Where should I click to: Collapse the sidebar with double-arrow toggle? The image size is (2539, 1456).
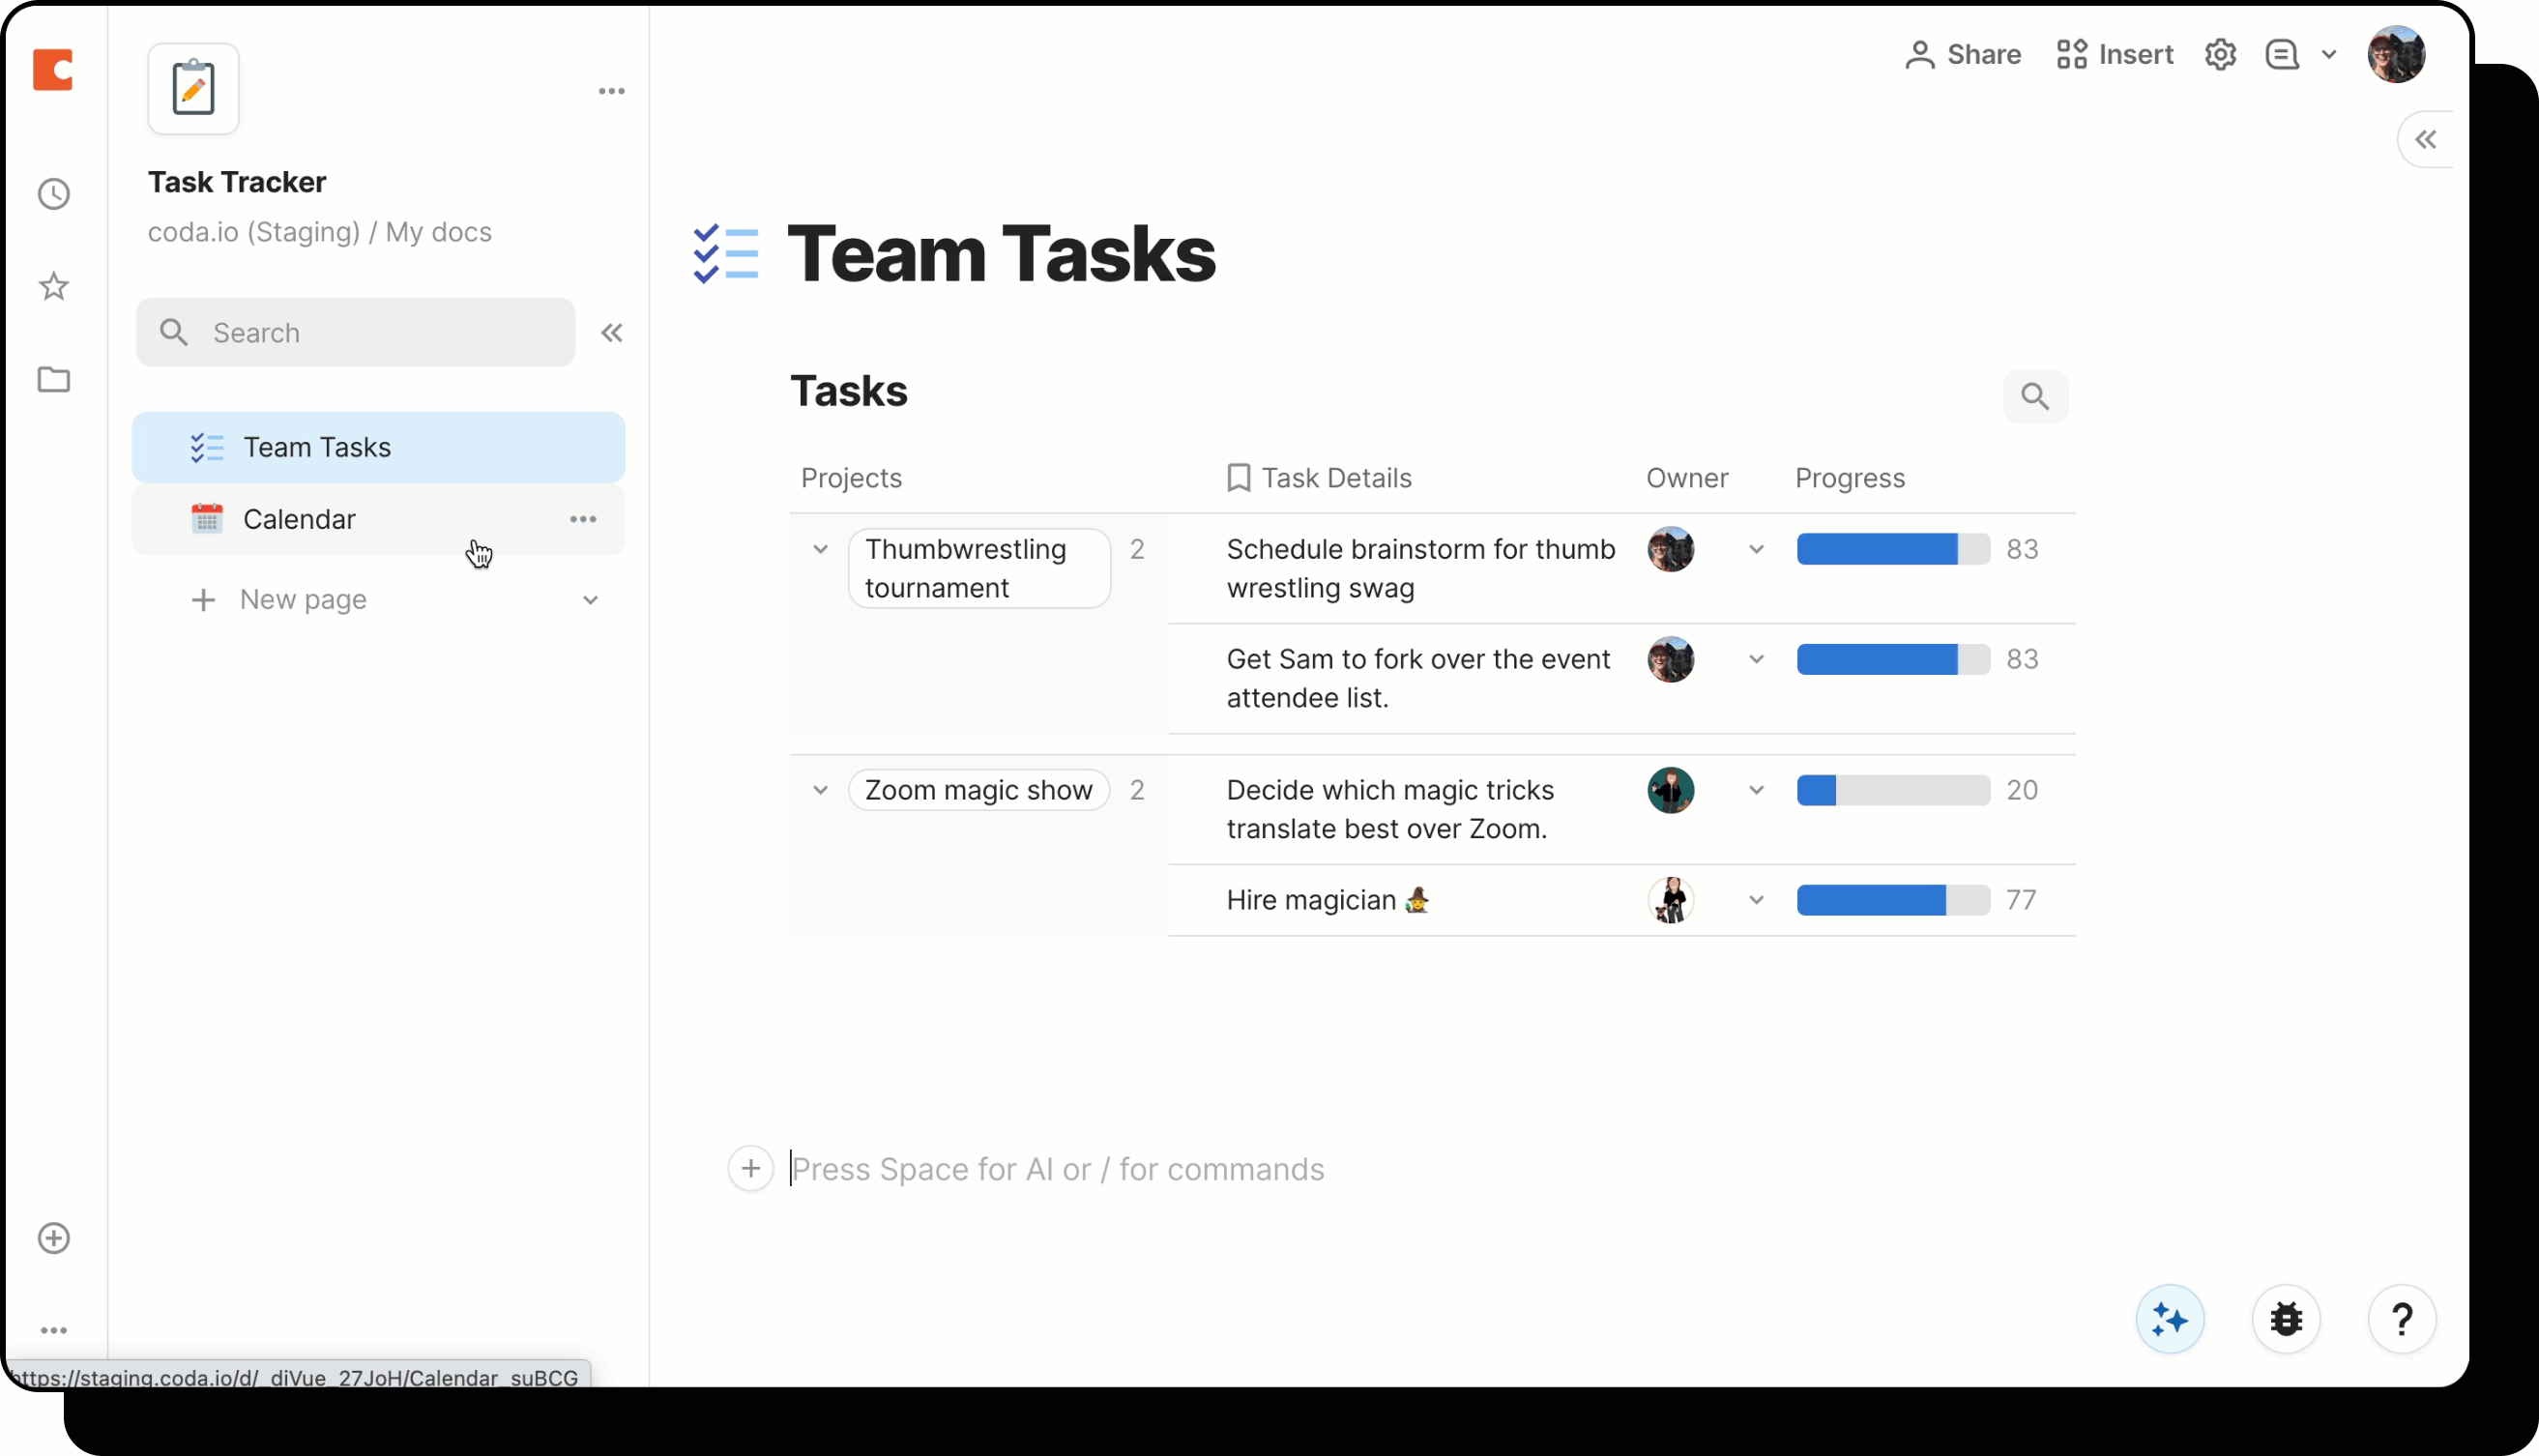[612, 332]
